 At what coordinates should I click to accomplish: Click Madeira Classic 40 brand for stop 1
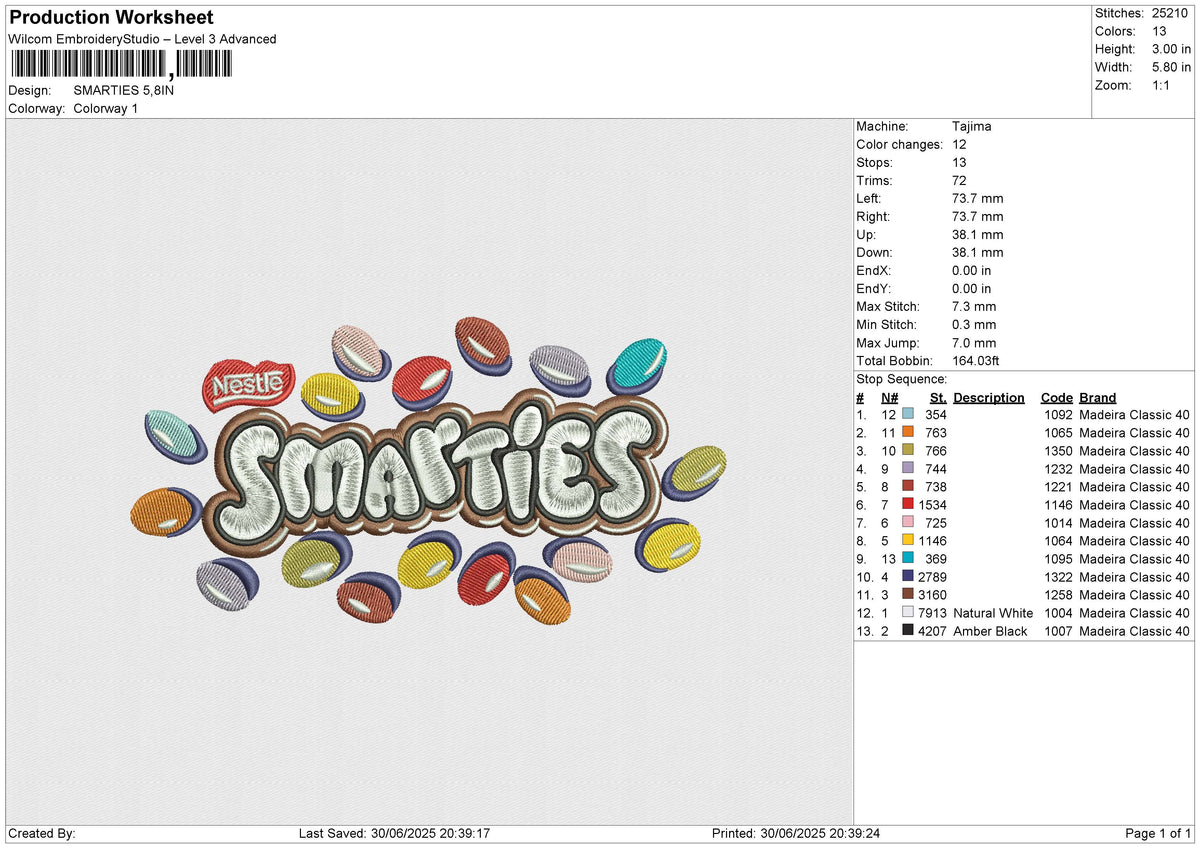click(1135, 414)
